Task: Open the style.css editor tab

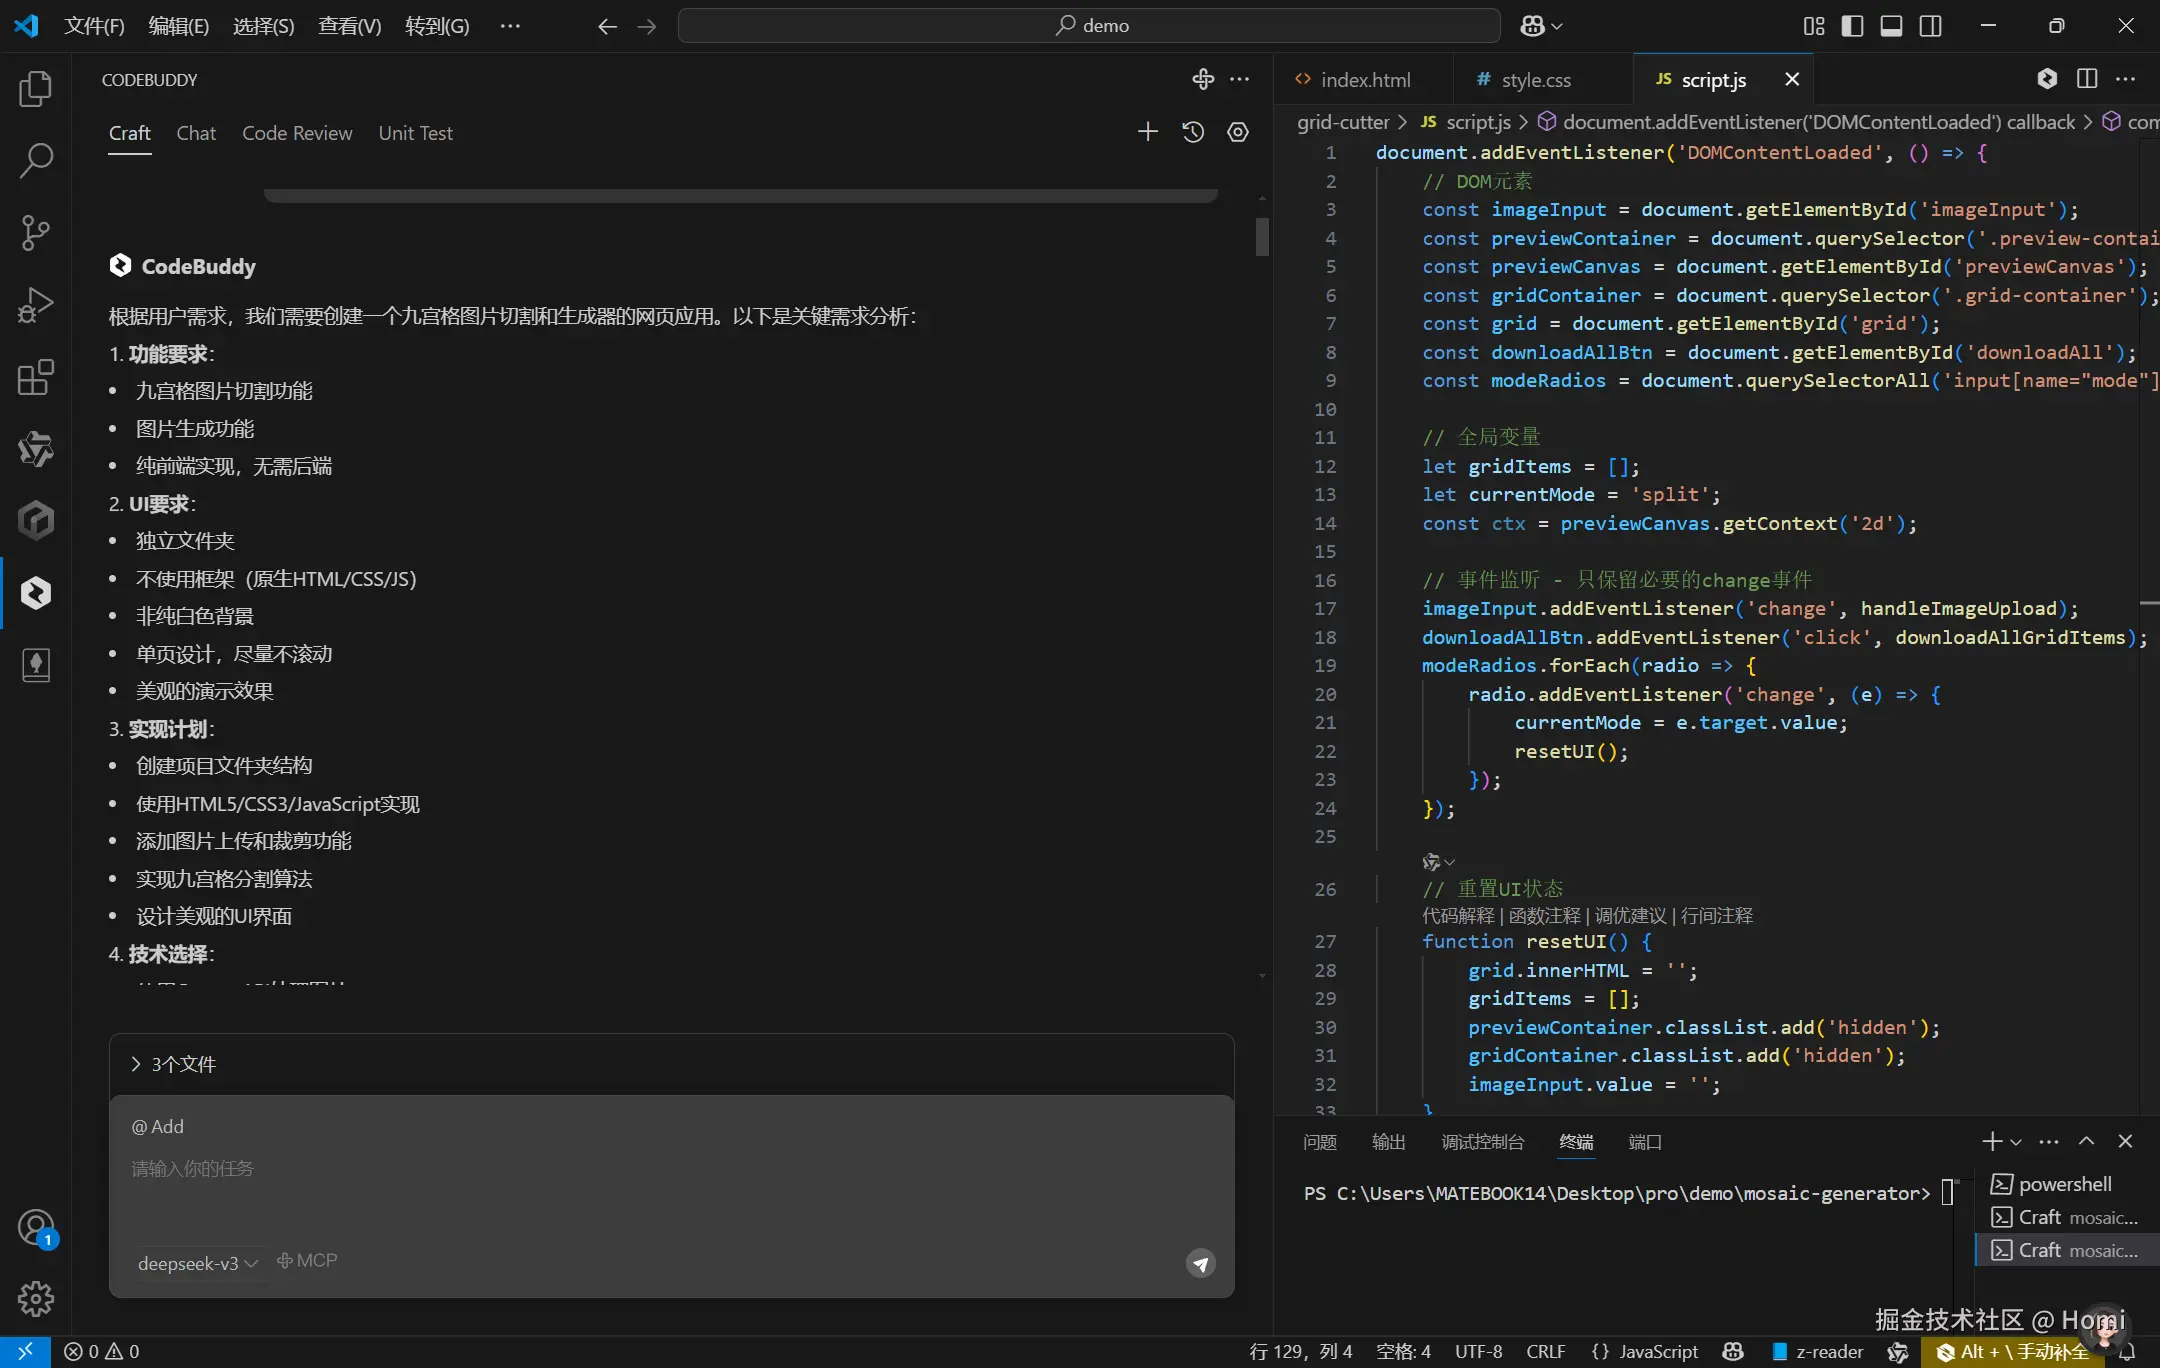Action: [1535, 80]
